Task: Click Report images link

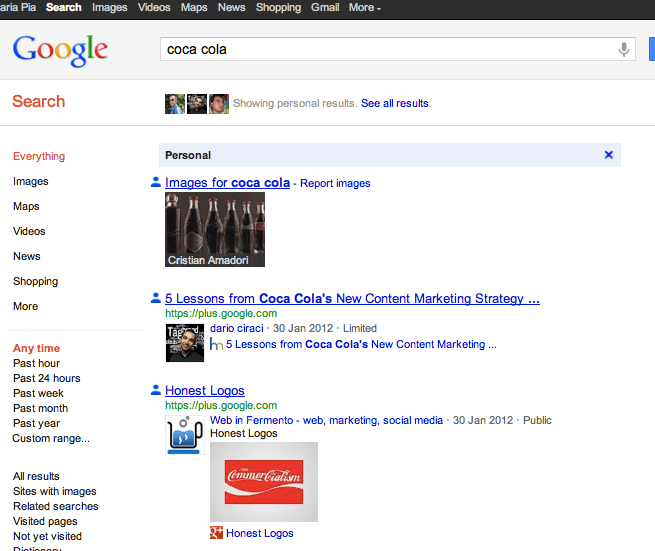Action: [335, 183]
